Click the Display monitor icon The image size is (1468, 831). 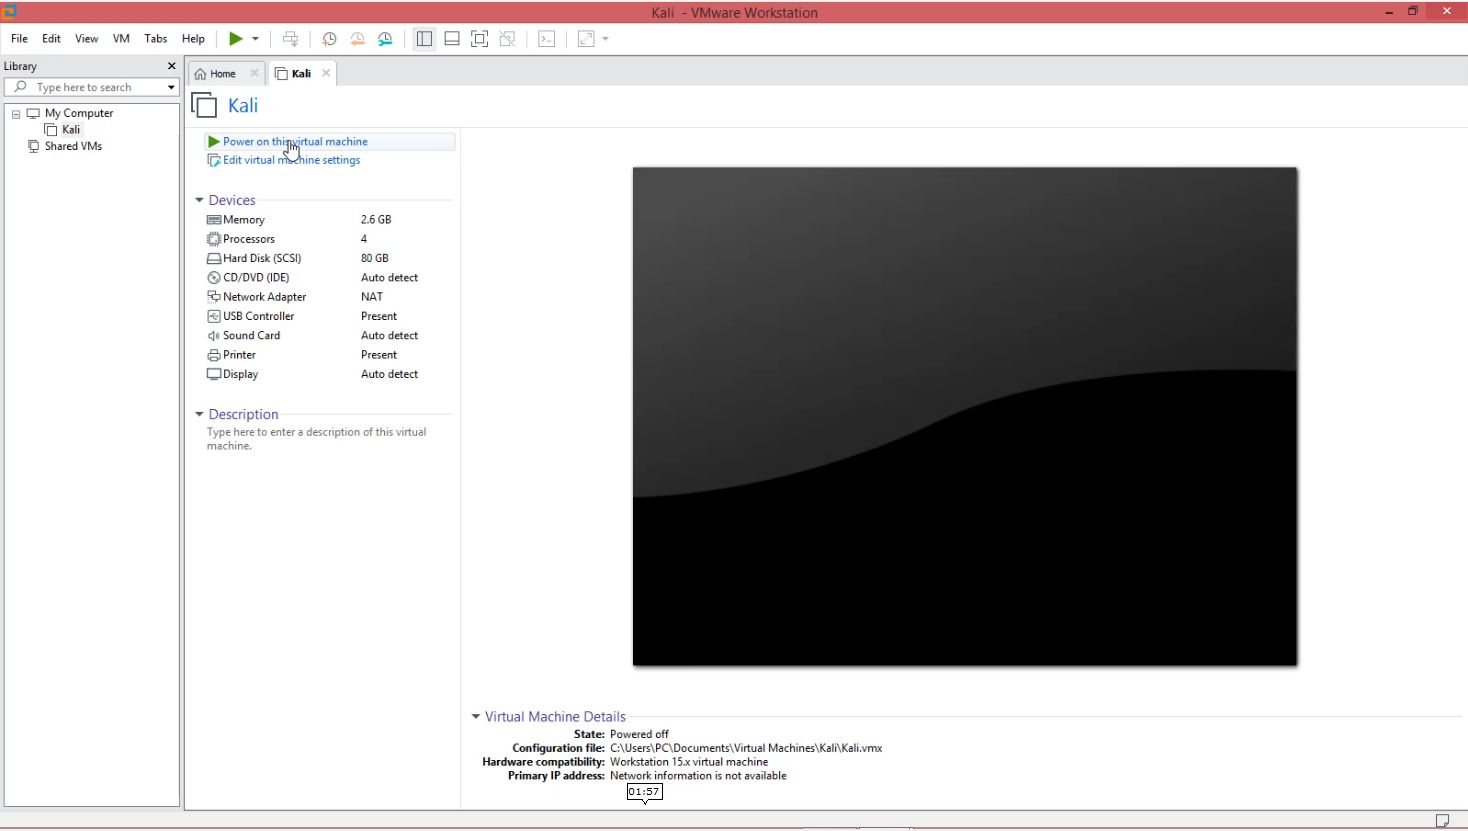coord(213,374)
